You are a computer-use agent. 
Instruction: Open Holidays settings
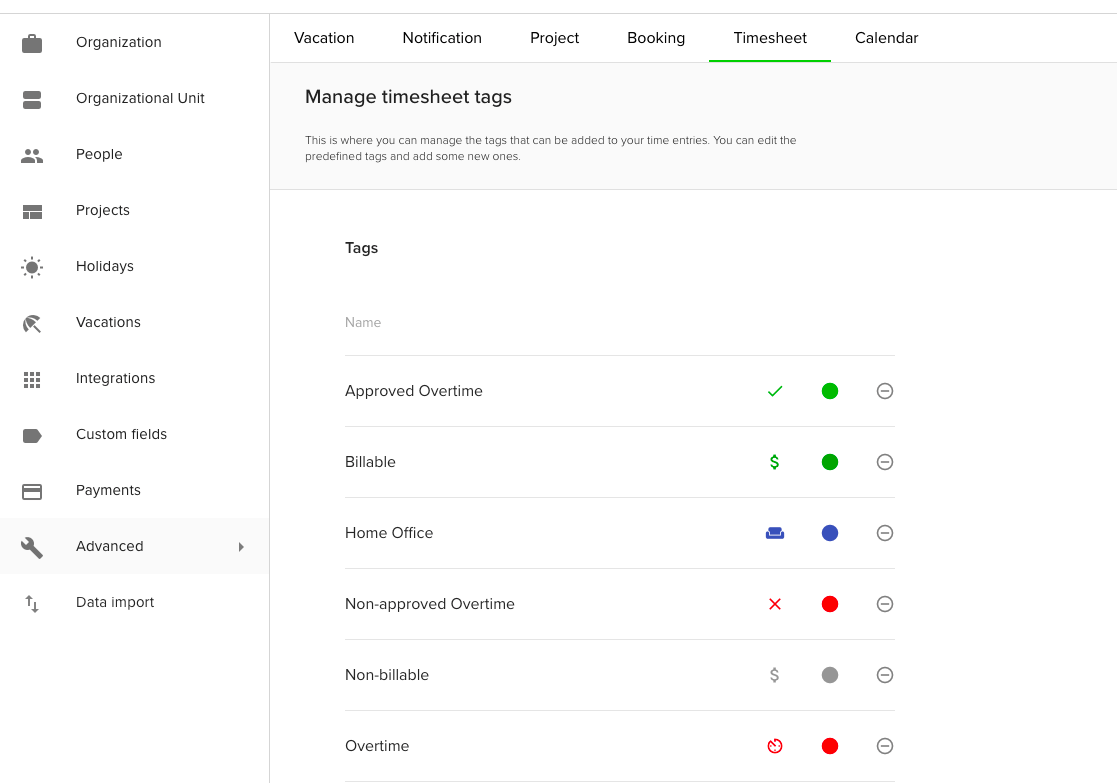(x=104, y=266)
